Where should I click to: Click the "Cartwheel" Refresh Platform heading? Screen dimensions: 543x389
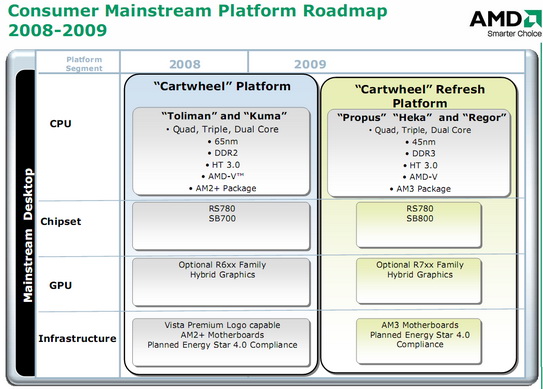[x=420, y=96]
